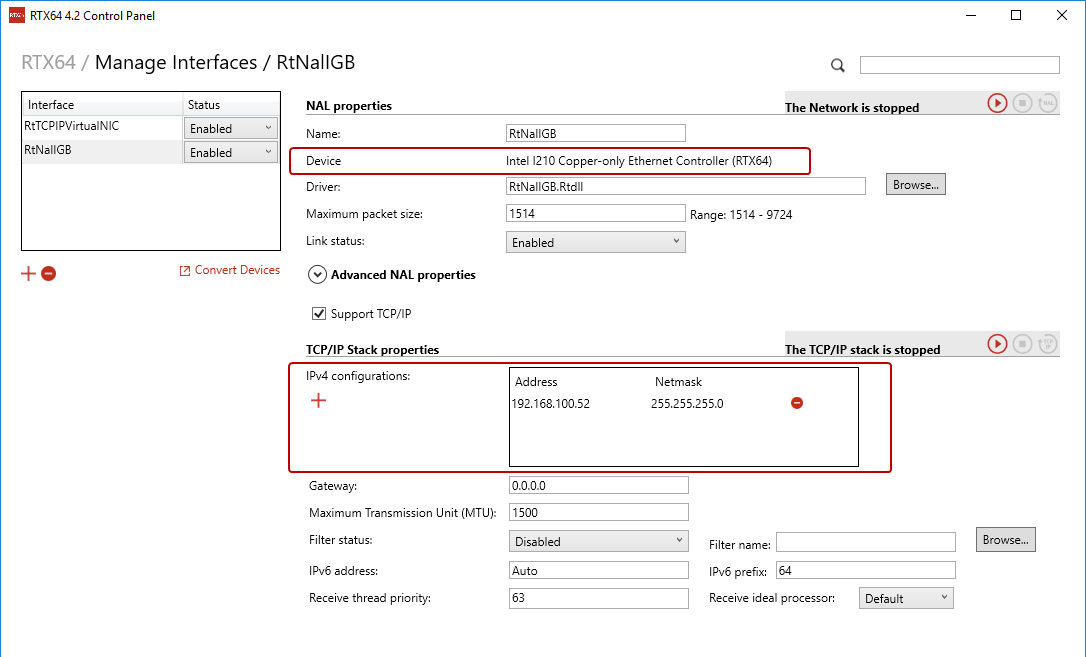Click the Netmask column header in IPv4 list
The height and width of the screenshot is (657, 1086).
tap(678, 381)
